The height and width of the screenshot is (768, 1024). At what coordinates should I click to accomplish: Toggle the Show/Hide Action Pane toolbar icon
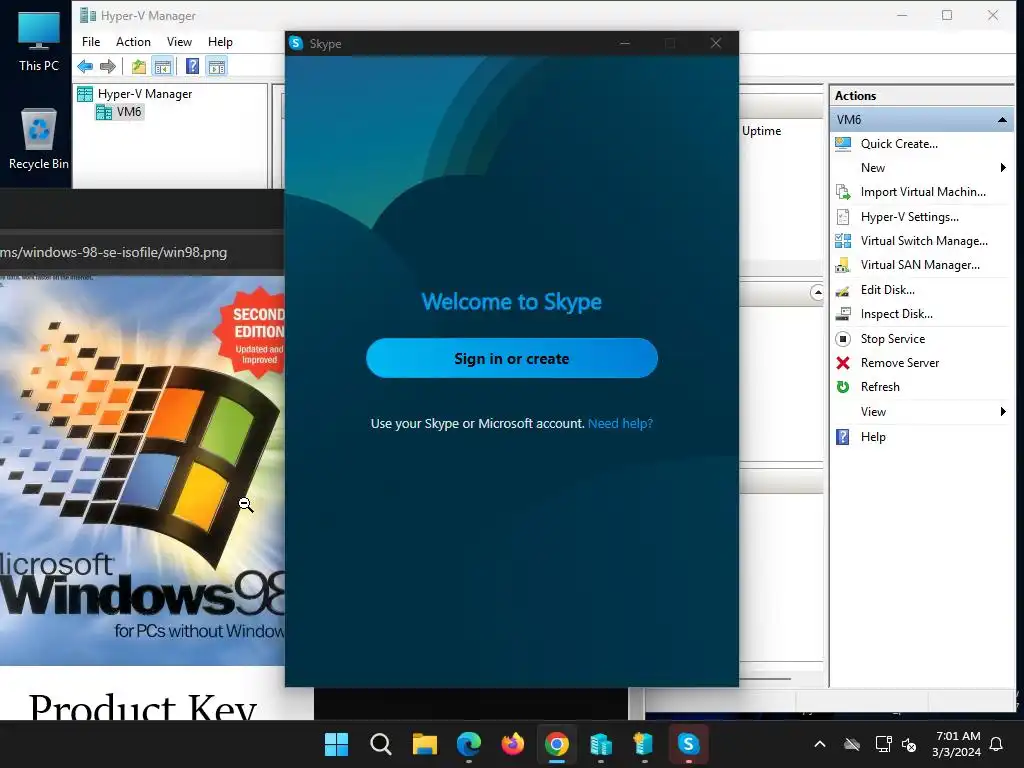(217, 66)
